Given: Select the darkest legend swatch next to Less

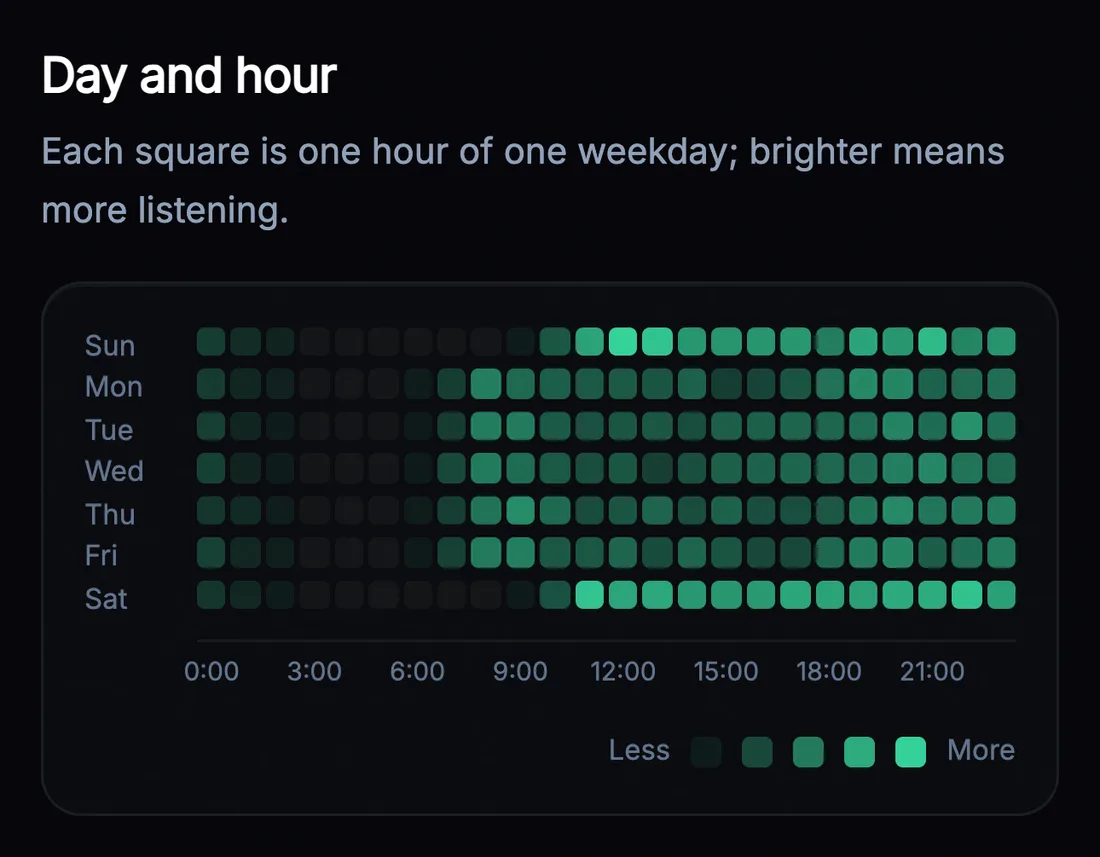Looking at the screenshot, I should (x=706, y=752).
